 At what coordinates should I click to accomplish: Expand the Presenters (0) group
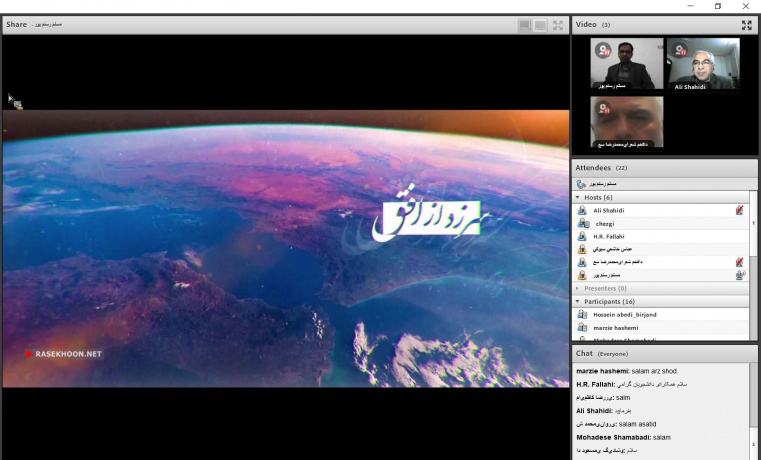pyautogui.click(x=577, y=288)
